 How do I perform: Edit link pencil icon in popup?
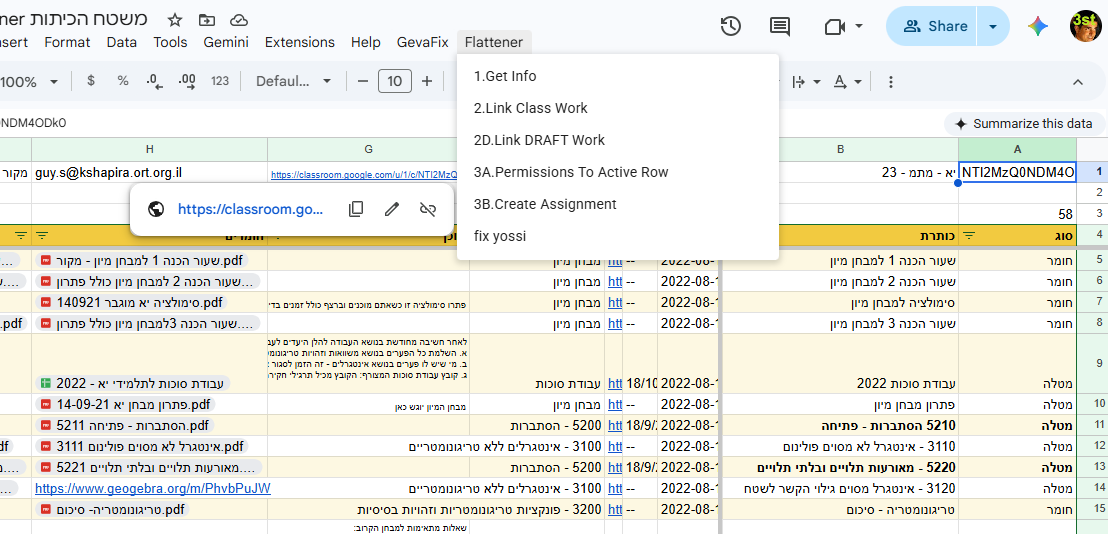coord(391,209)
